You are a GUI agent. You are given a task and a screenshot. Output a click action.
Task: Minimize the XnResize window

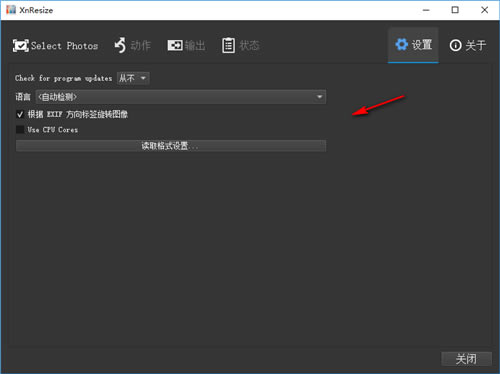426,10
